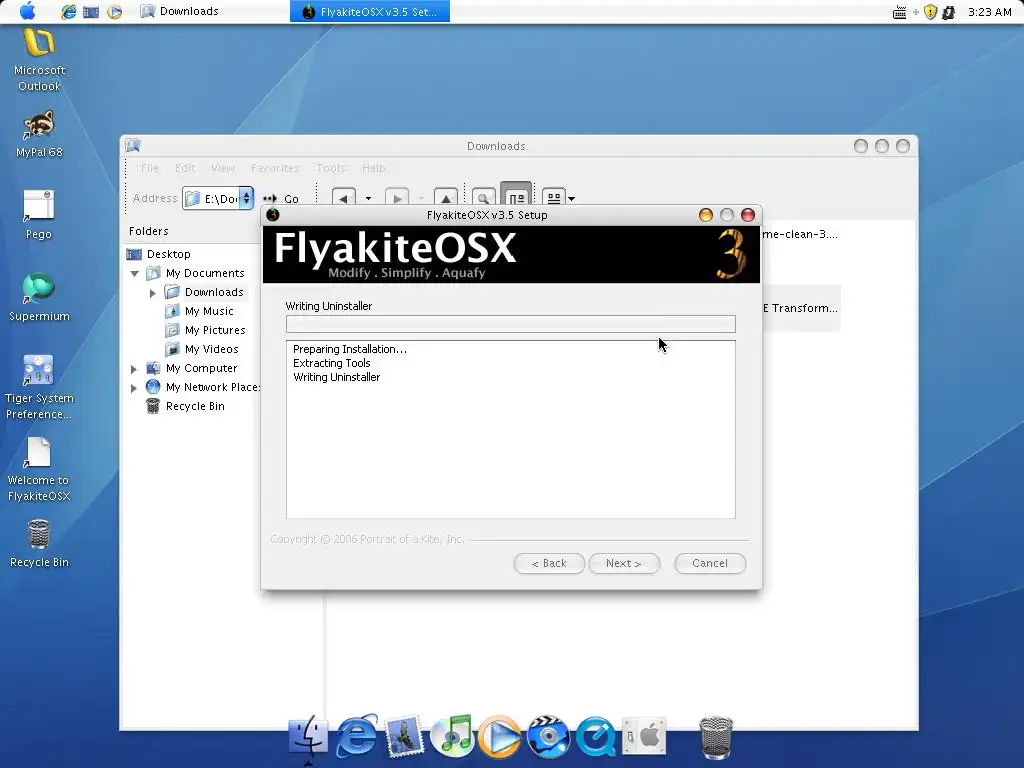Open Help menu in Downloads window
The image size is (1024, 768).
coord(374,168)
